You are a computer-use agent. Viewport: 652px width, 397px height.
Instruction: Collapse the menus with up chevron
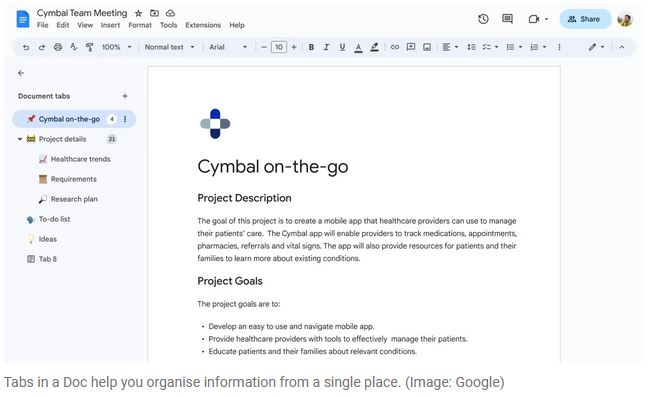point(622,47)
